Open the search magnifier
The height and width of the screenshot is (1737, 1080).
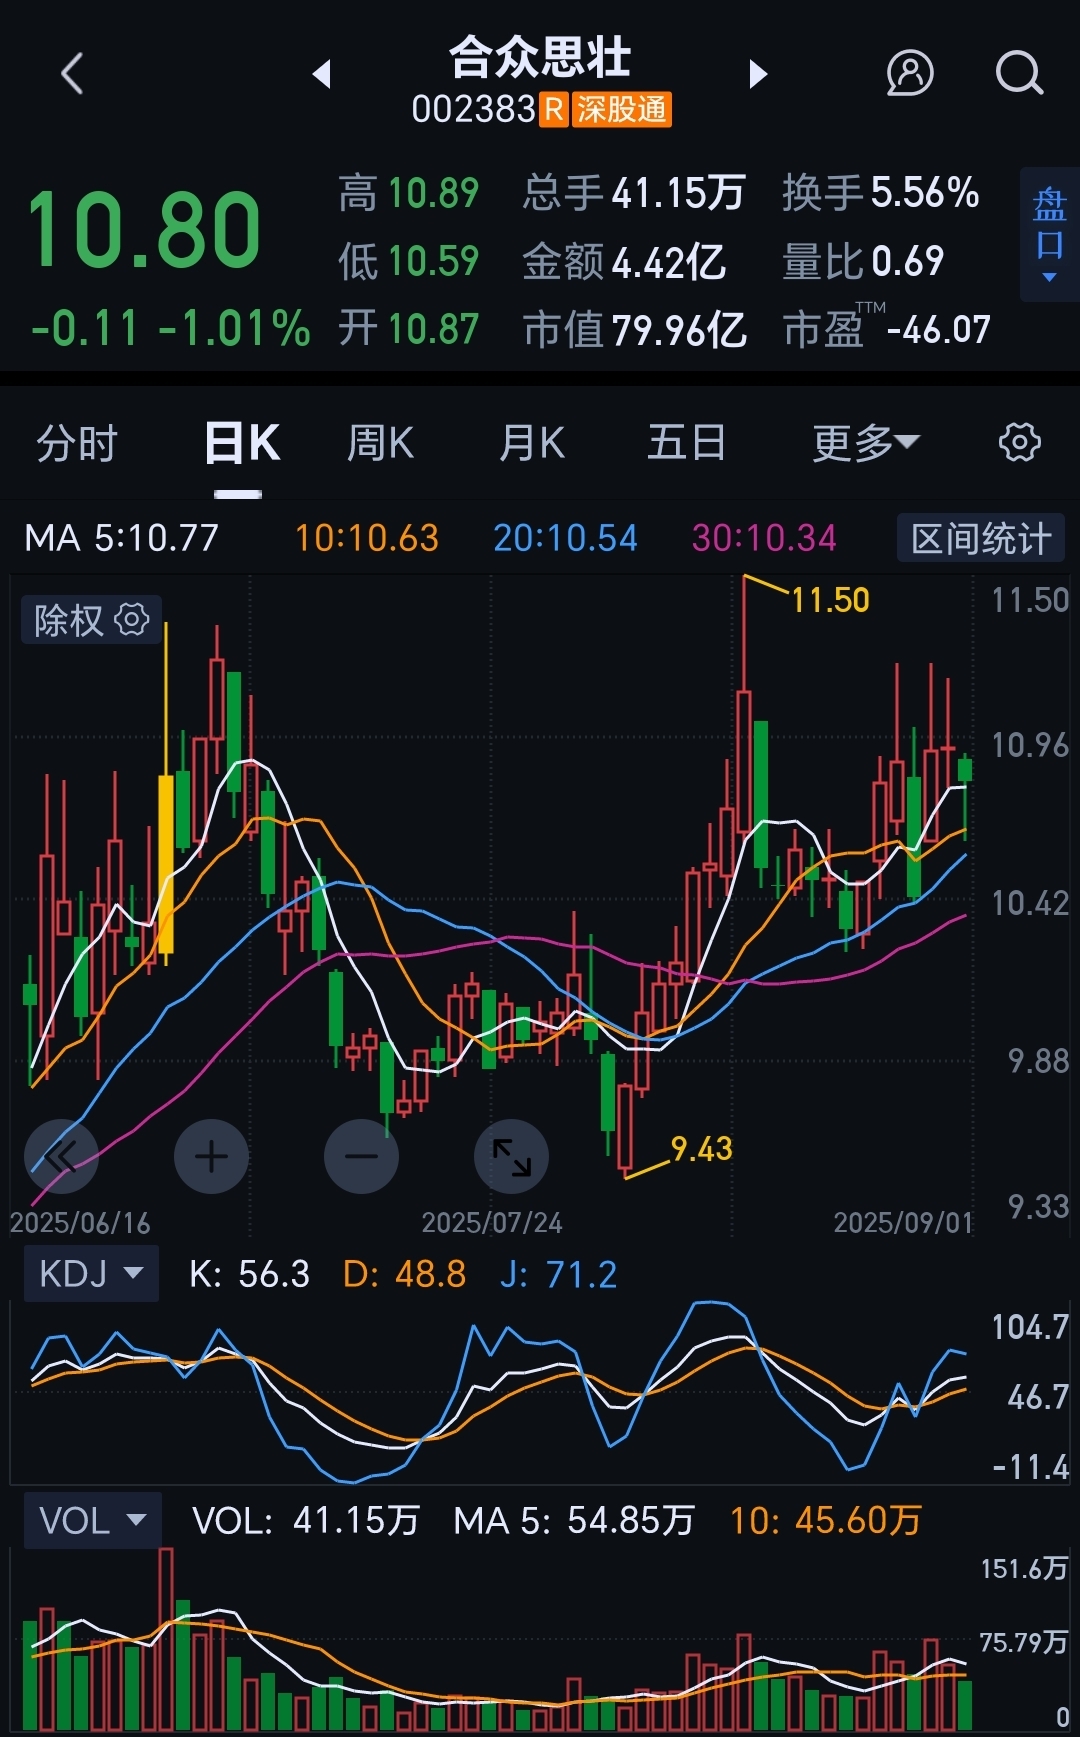pos(1019,74)
